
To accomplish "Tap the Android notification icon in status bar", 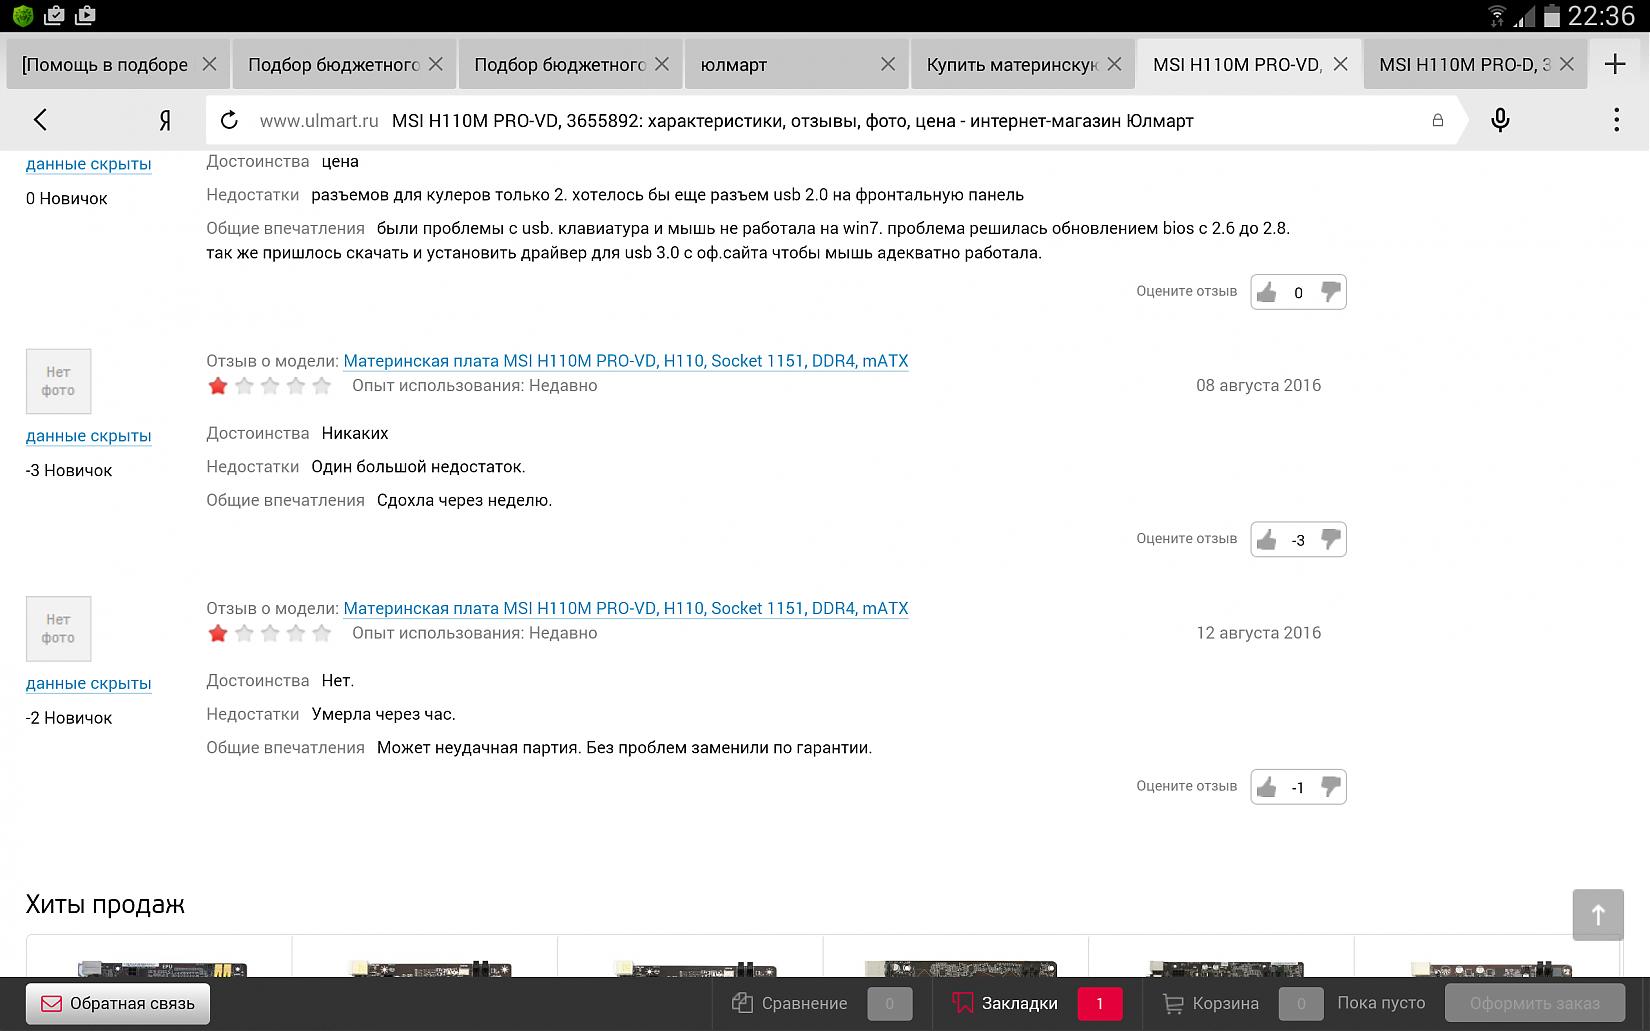I will (22, 15).
